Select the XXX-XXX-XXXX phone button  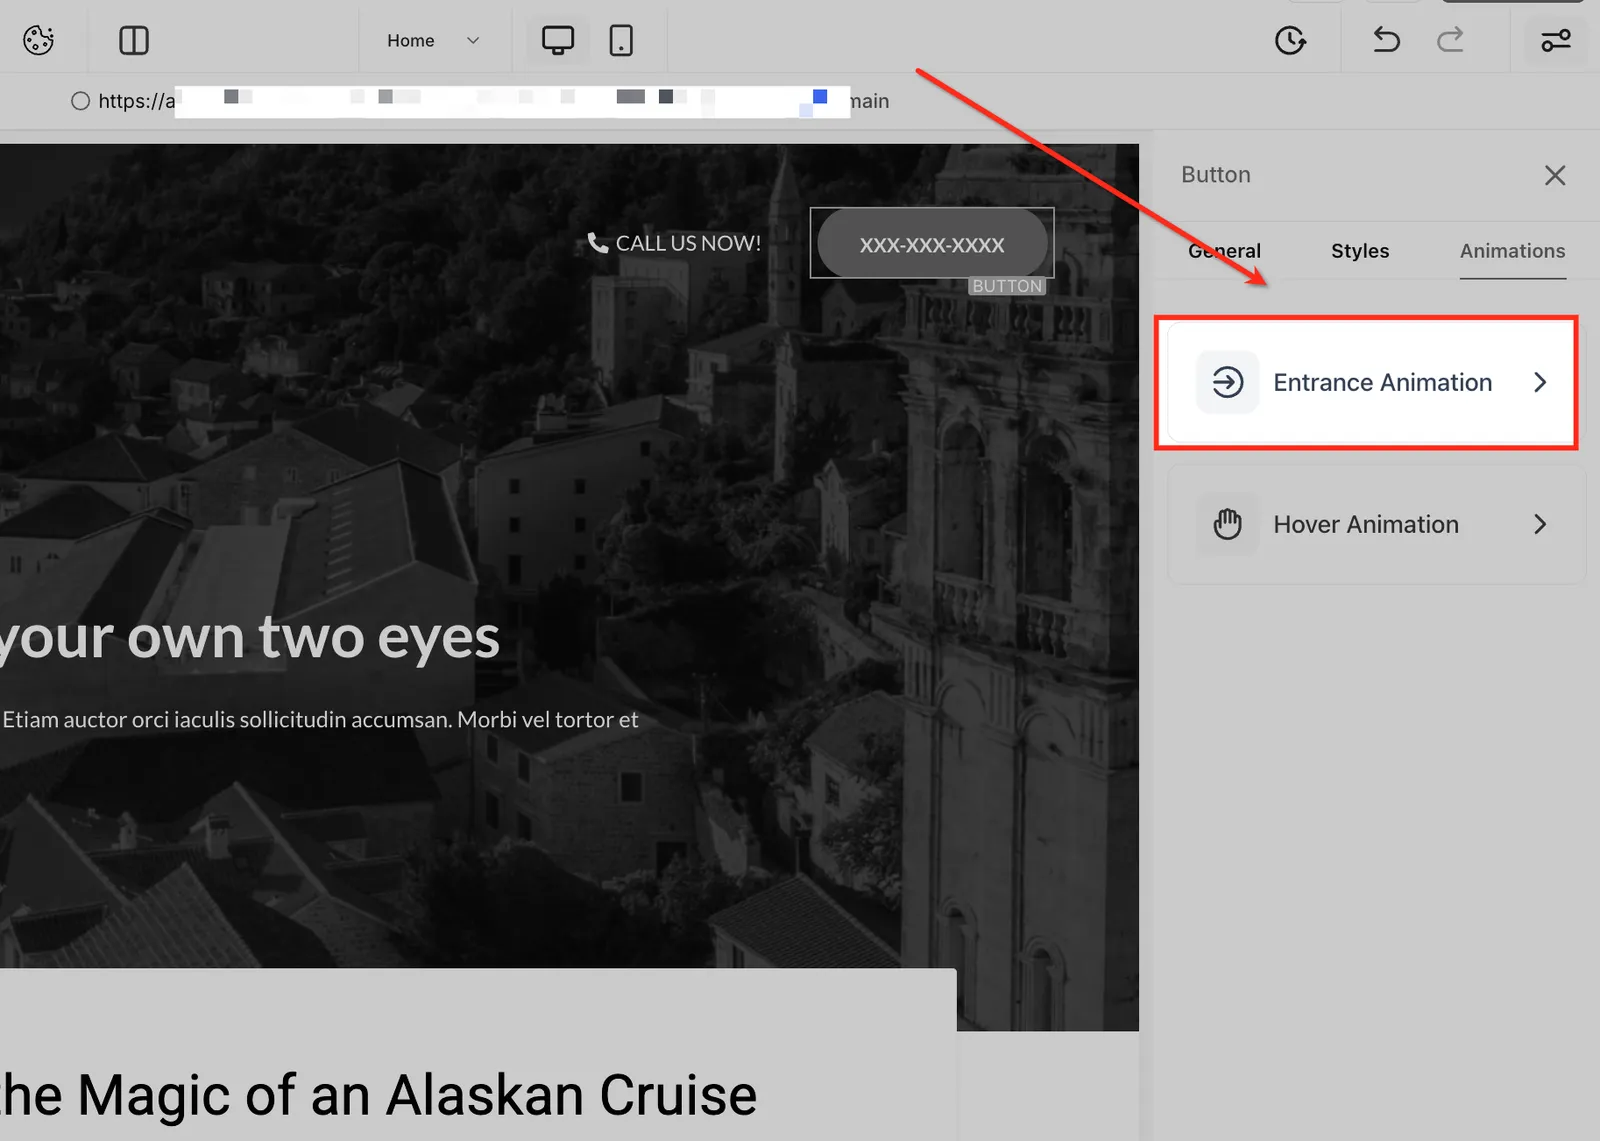click(x=932, y=244)
